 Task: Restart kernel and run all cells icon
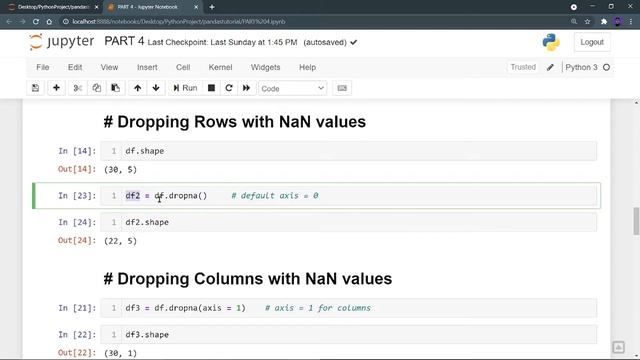[247, 88]
